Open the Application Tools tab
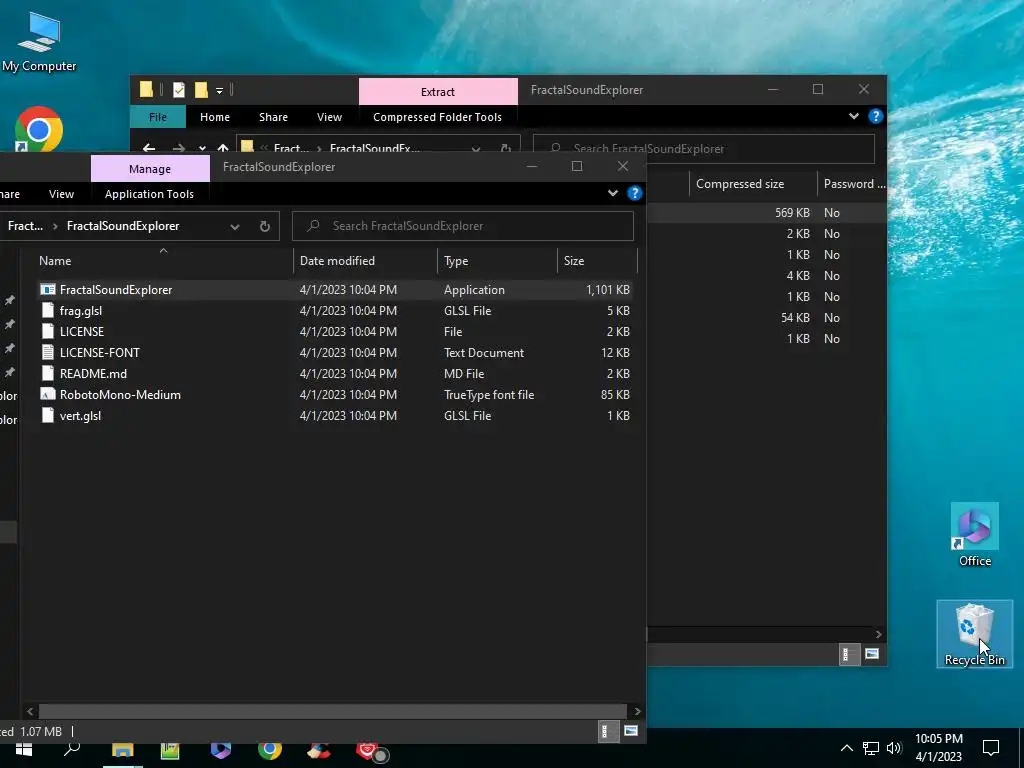1024x768 pixels. click(149, 194)
